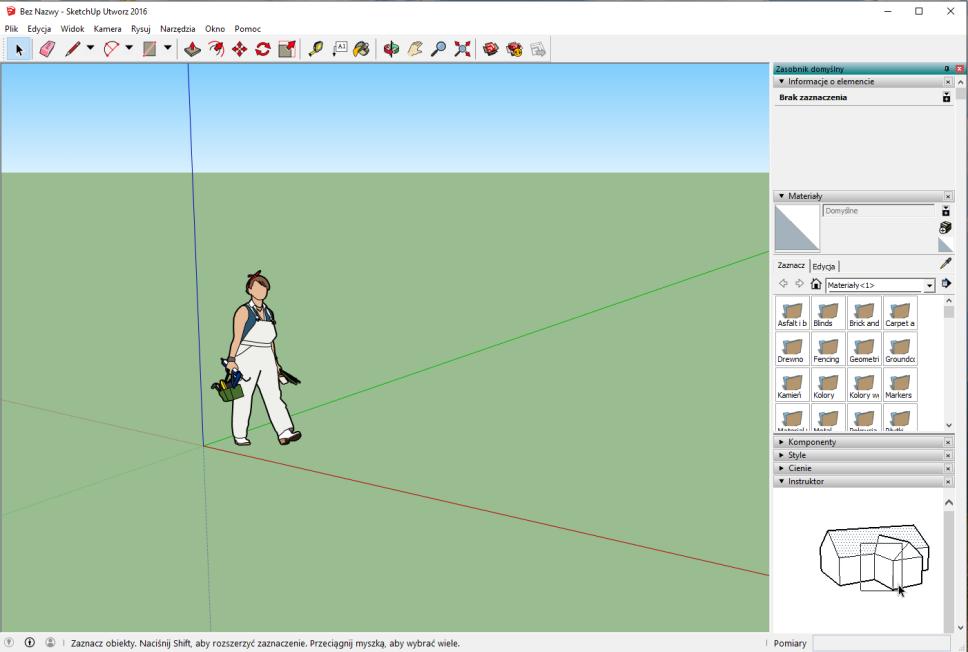968x652 pixels.
Task: Select the Zoom magnifier tool
Action: pyautogui.click(x=438, y=49)
